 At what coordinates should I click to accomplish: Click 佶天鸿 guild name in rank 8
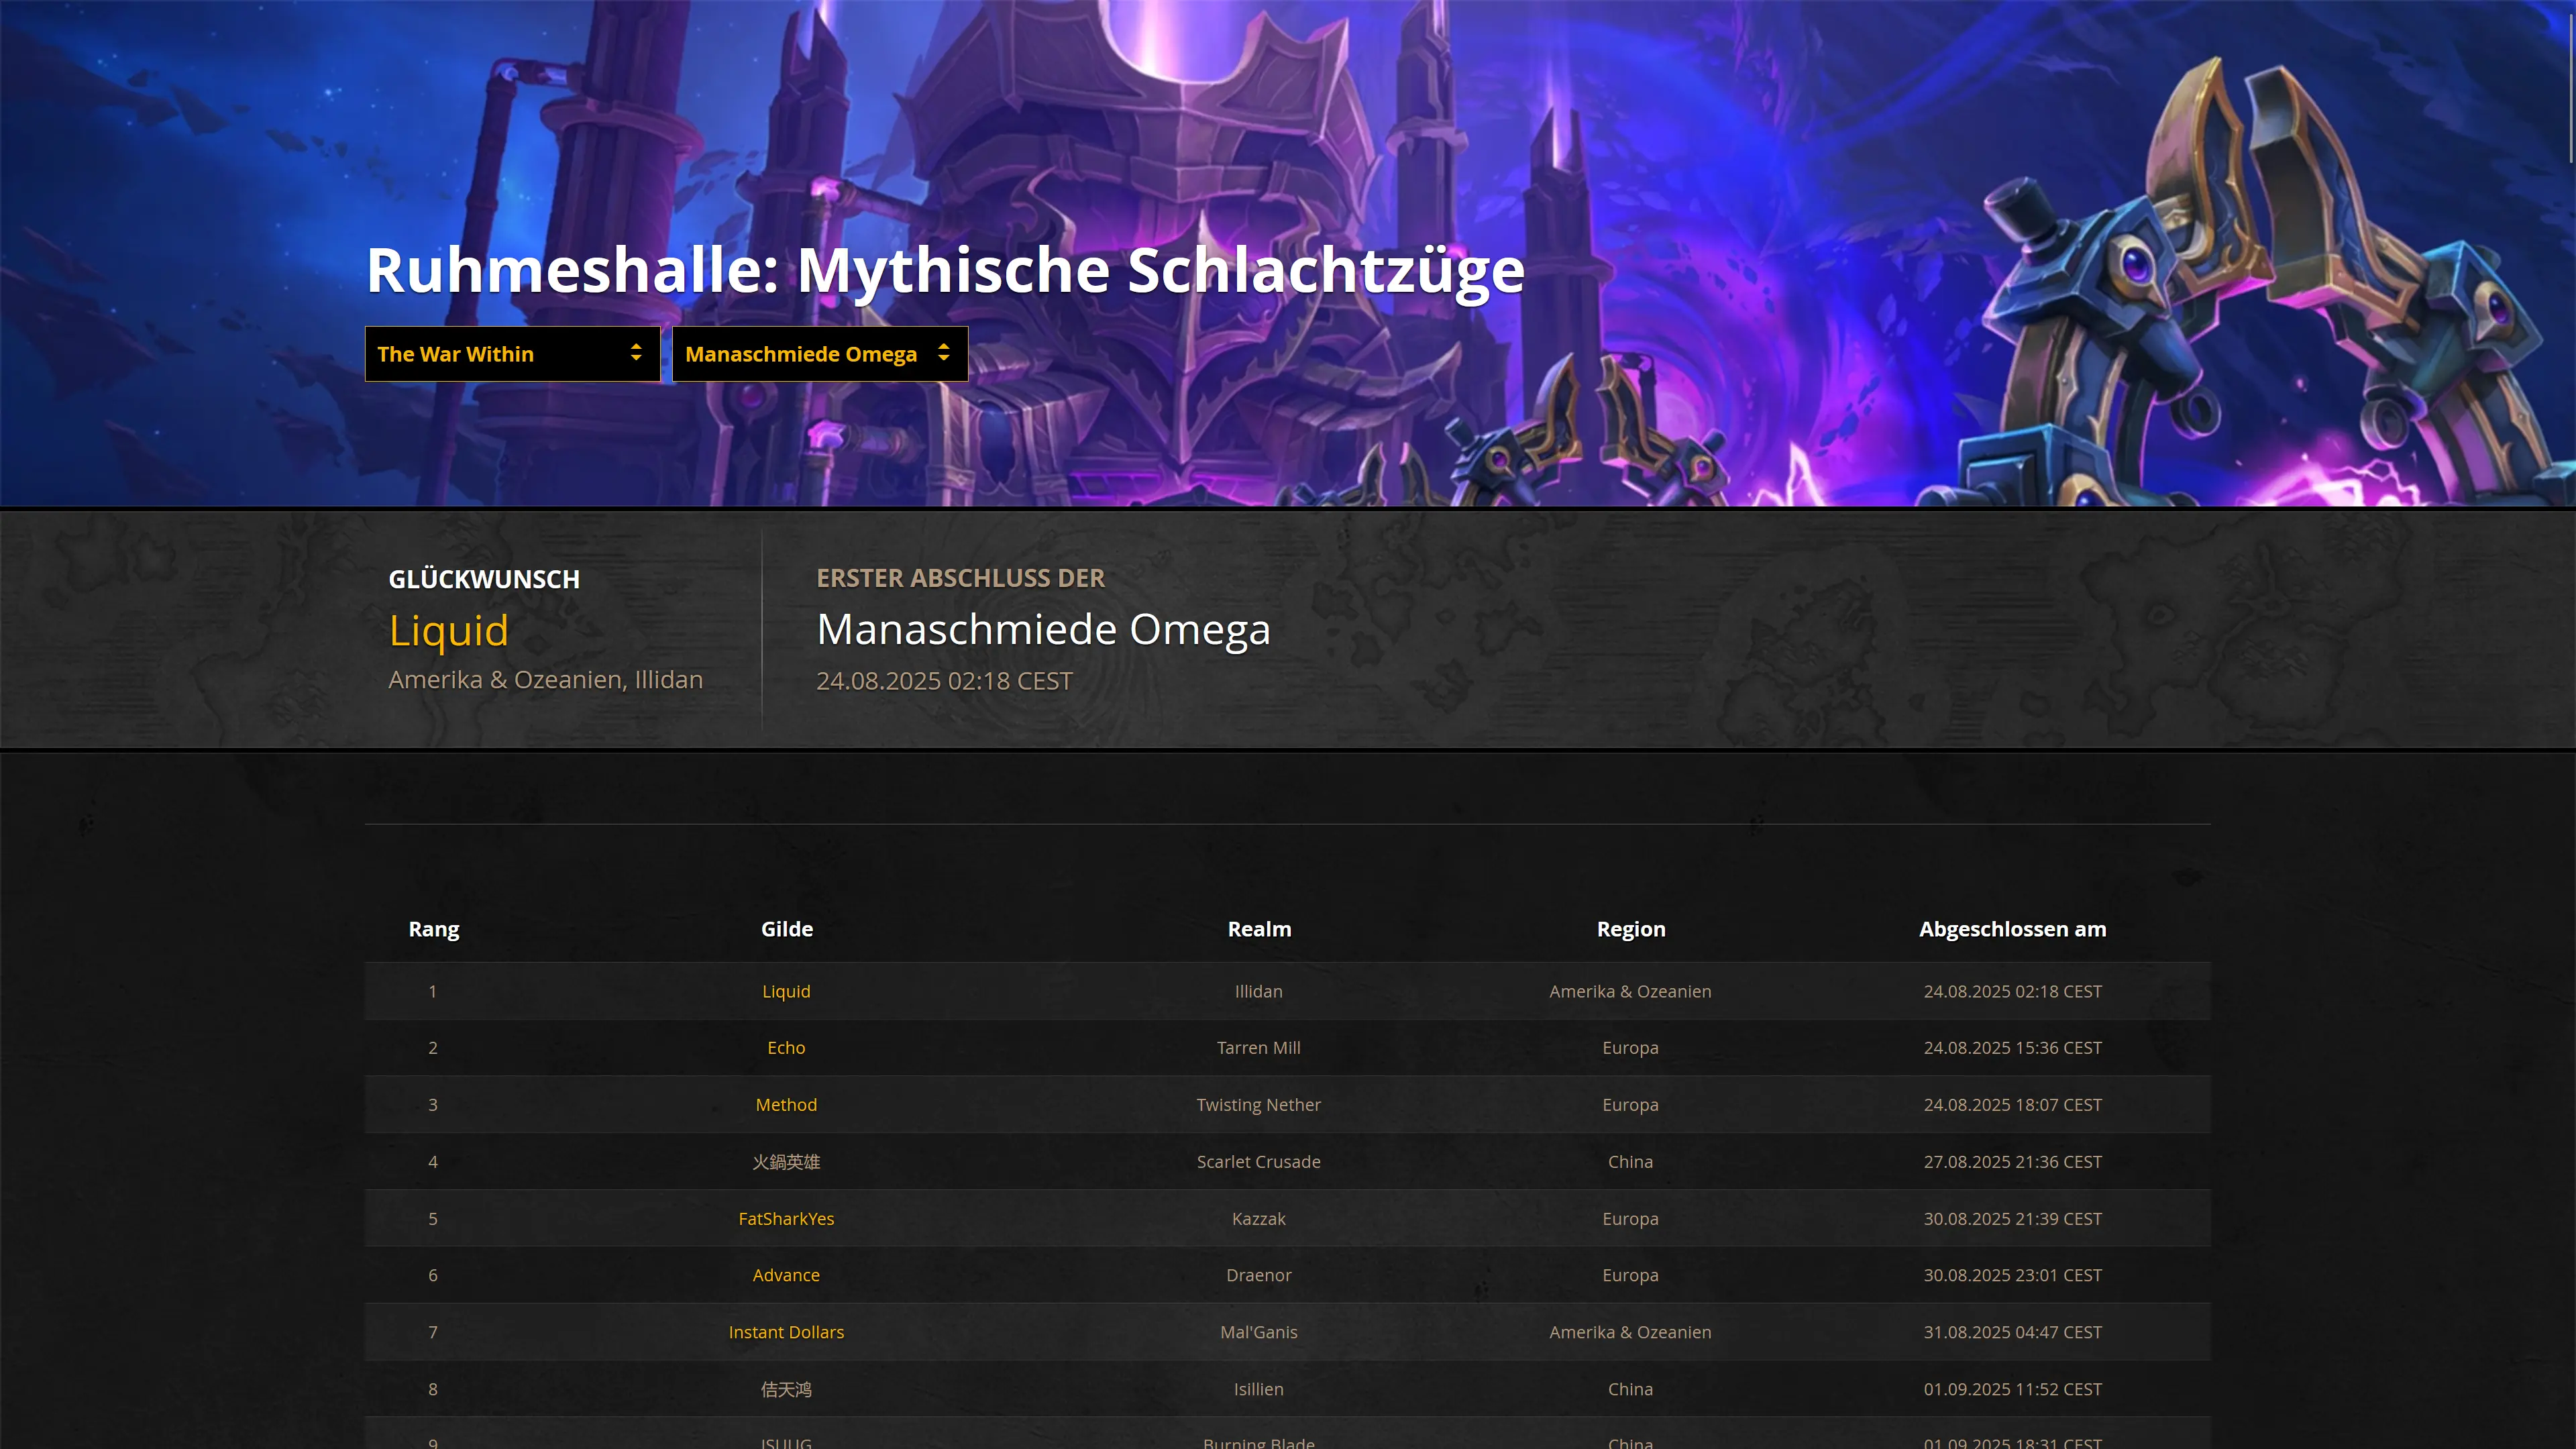tap(786, 1389)
